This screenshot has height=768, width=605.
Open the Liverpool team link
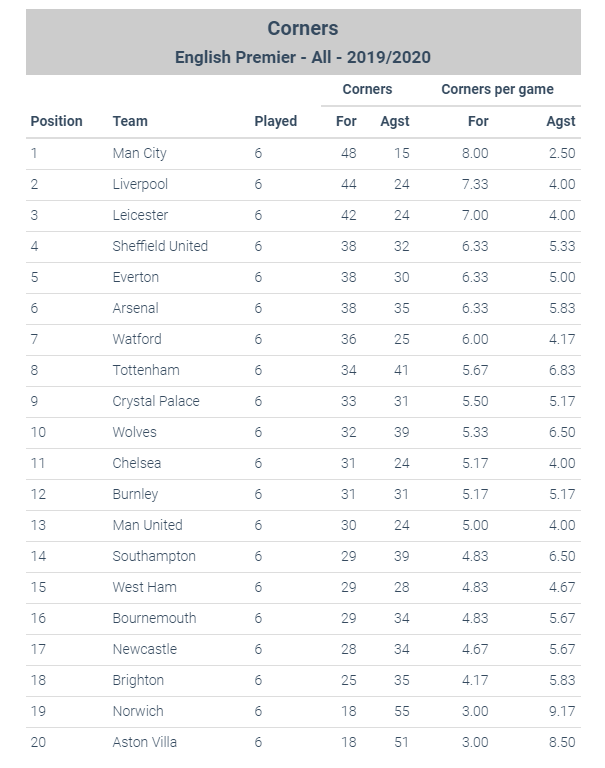pos(140,184)
